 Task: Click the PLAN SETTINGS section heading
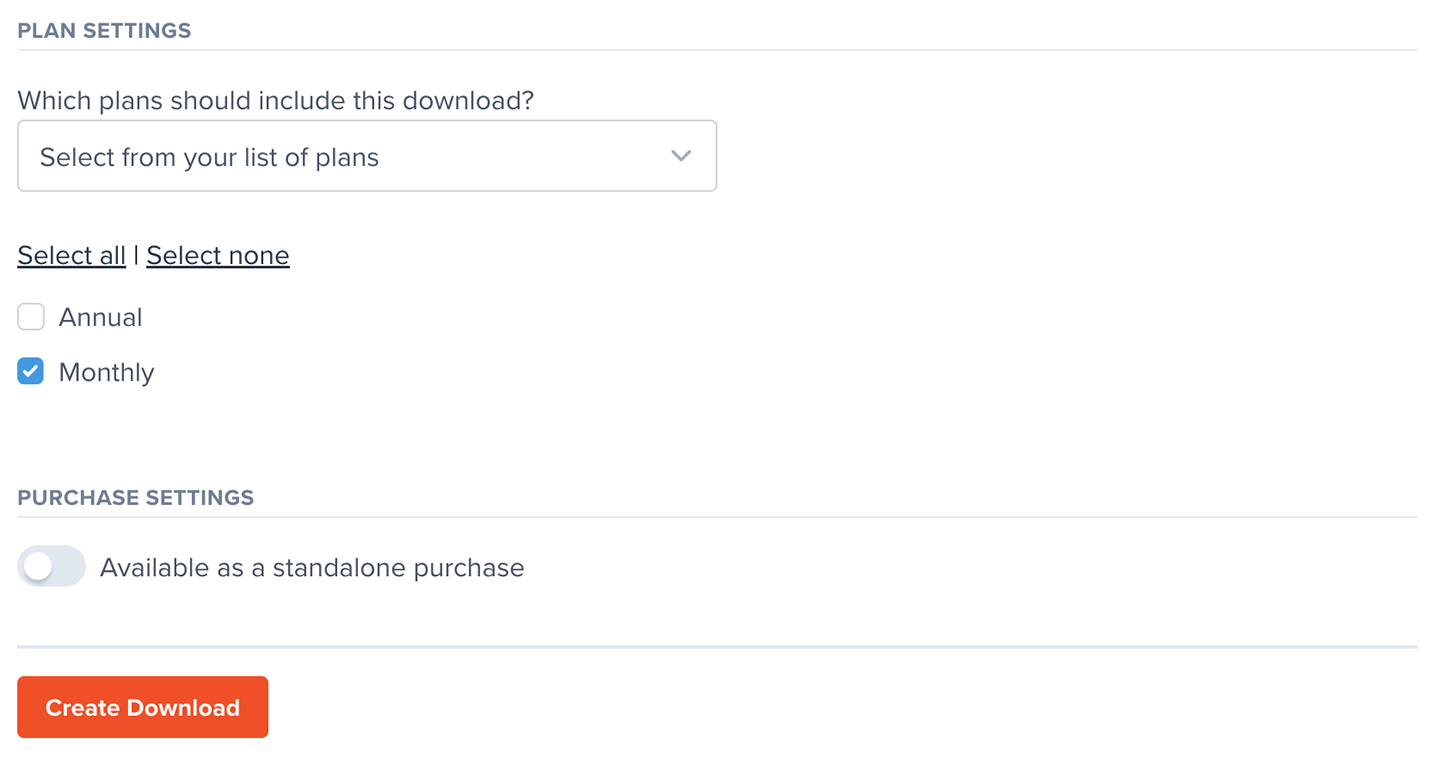pyautogui.click(x=104, y=31)
